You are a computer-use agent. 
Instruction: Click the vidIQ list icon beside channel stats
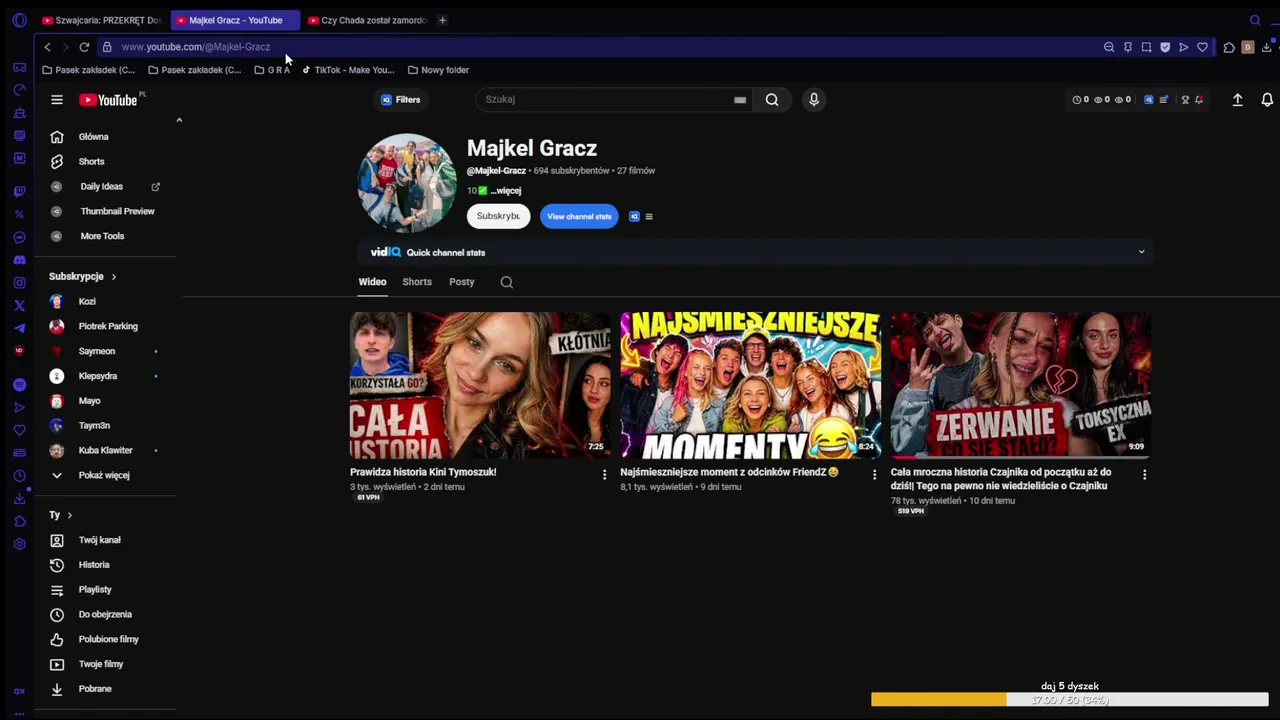point(649,216)
